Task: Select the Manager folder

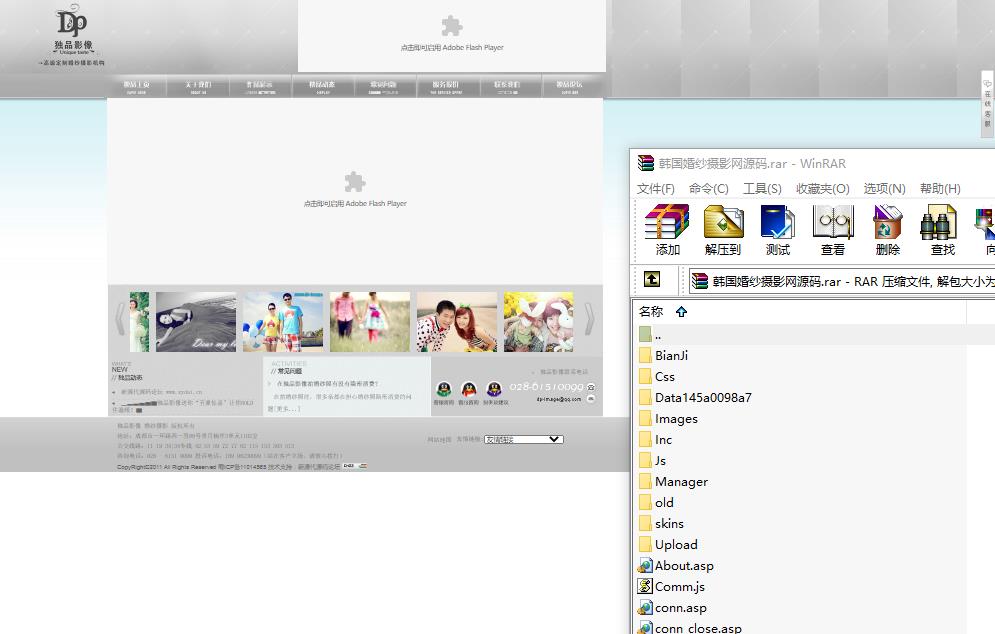Action: point(673,481)
